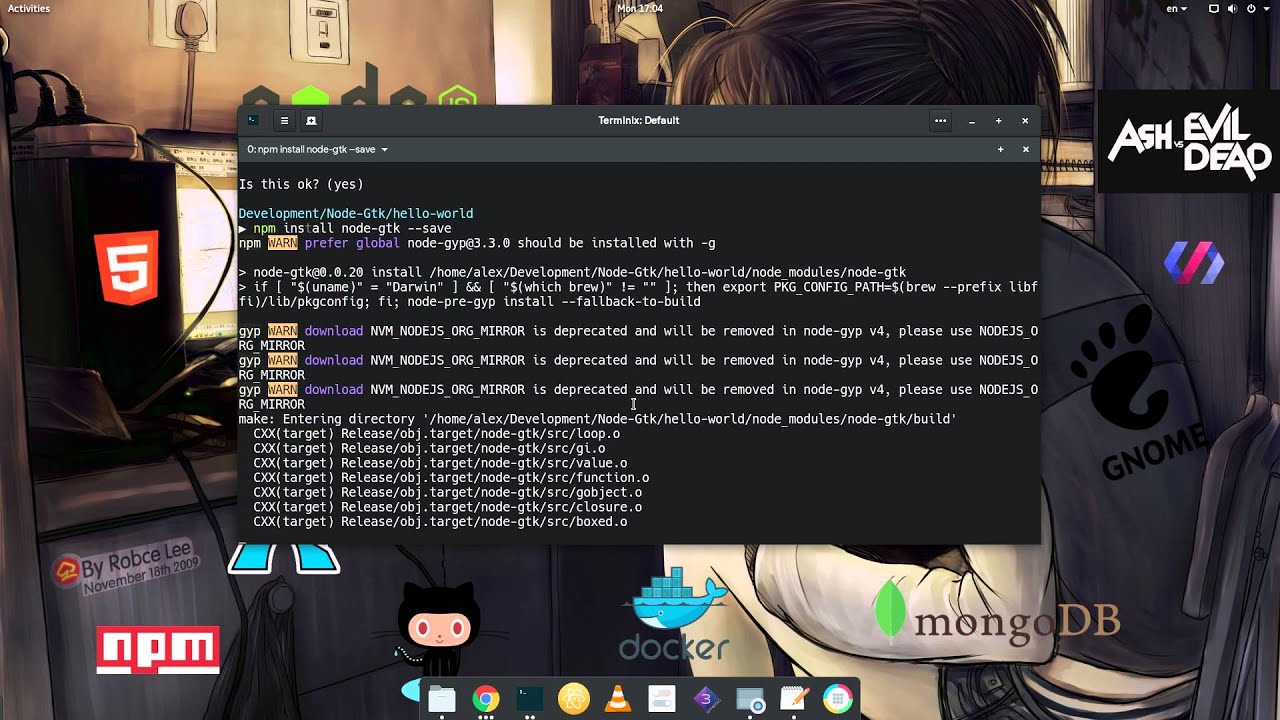Add a new terminal with the plus in the session bar
Viewport: 1280px width, 720px height.
(x=1000, y=149)
